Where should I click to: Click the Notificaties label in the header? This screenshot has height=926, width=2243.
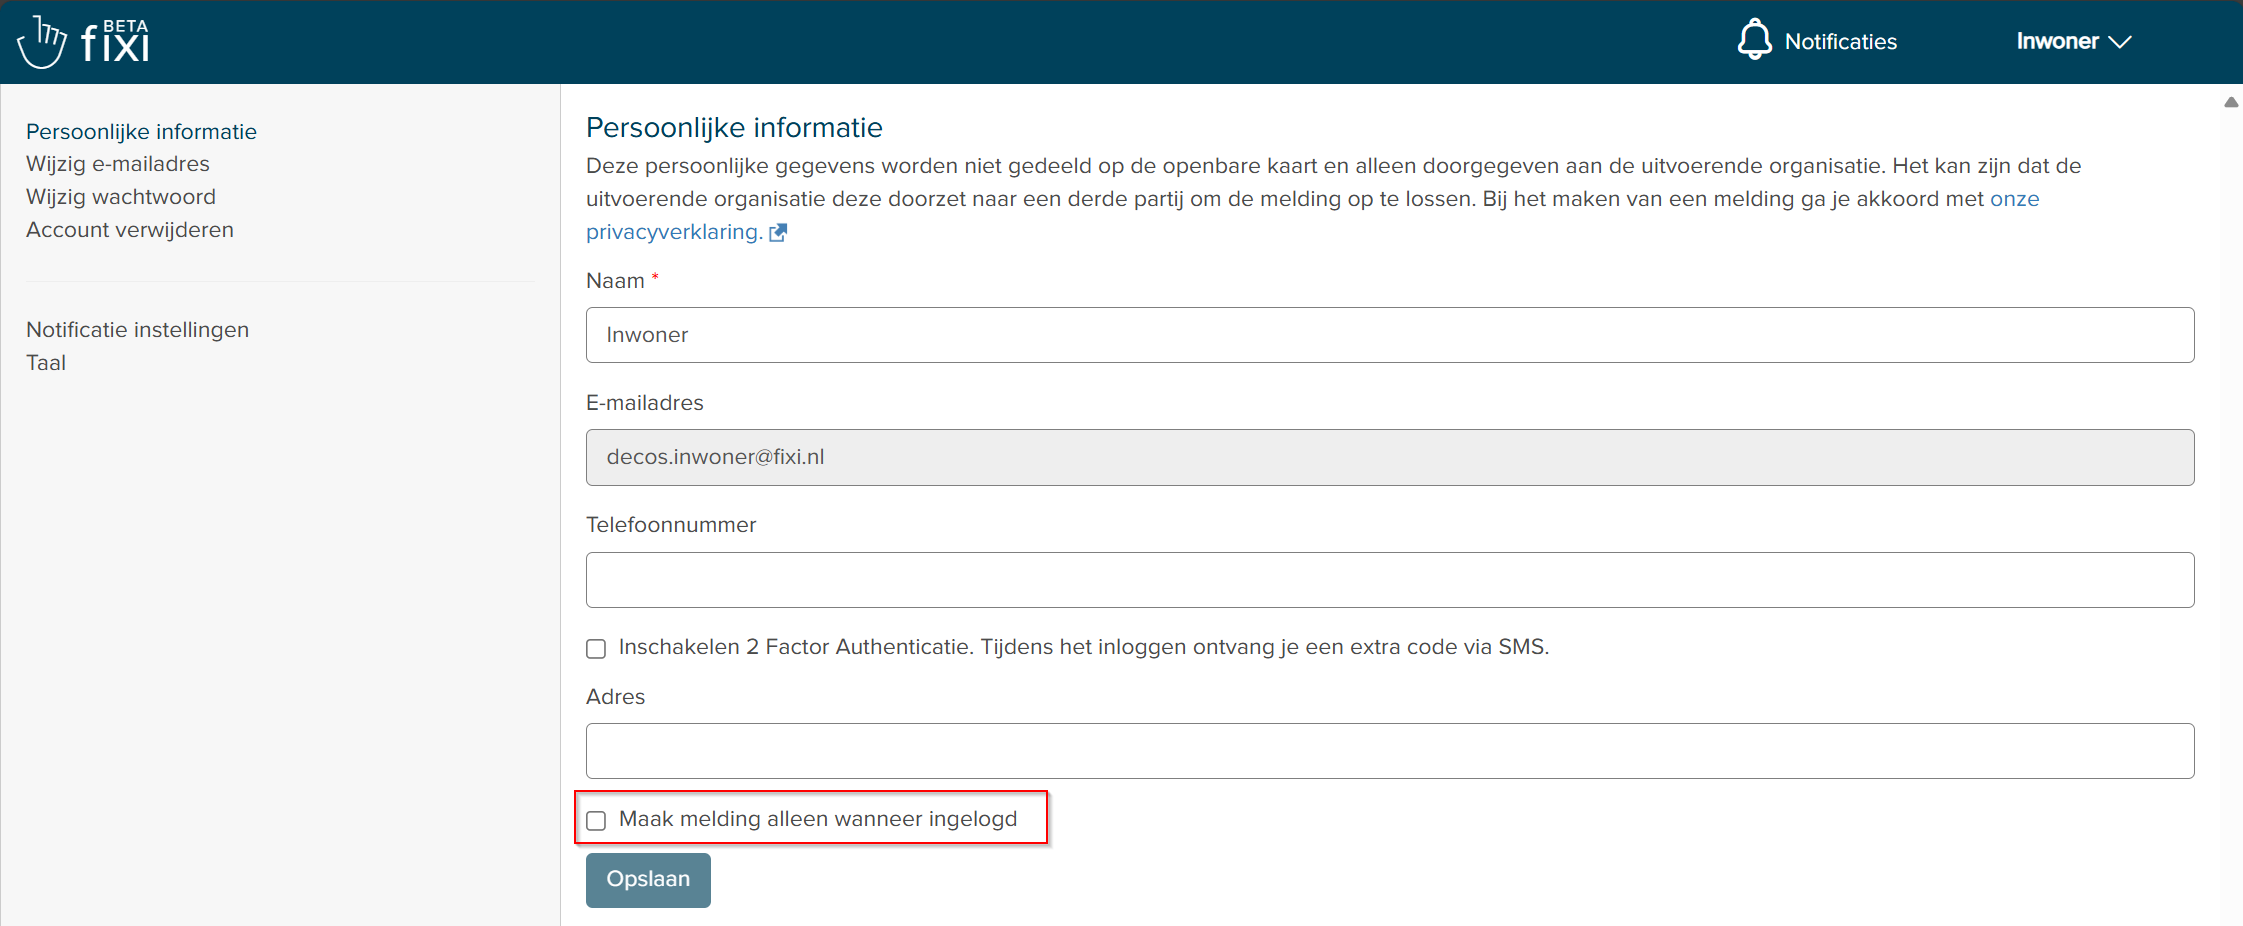tap(1841, 40)
